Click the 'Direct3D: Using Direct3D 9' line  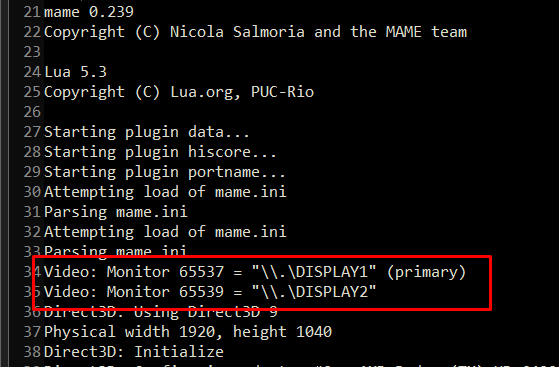pos(160,312)
